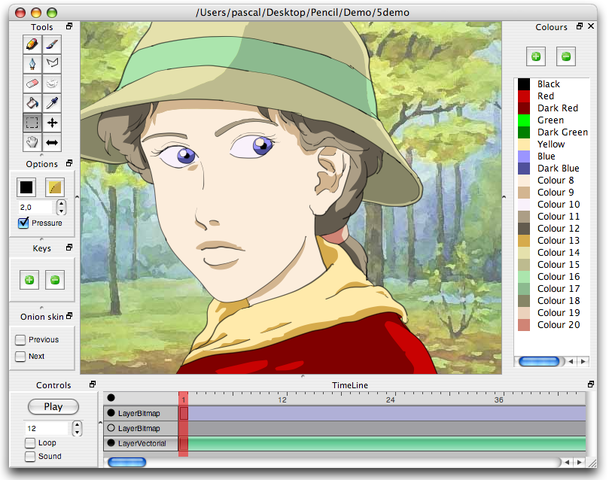Select the Brush tool
Viewport: 609px width, 480px height.
tap(52, 44)
